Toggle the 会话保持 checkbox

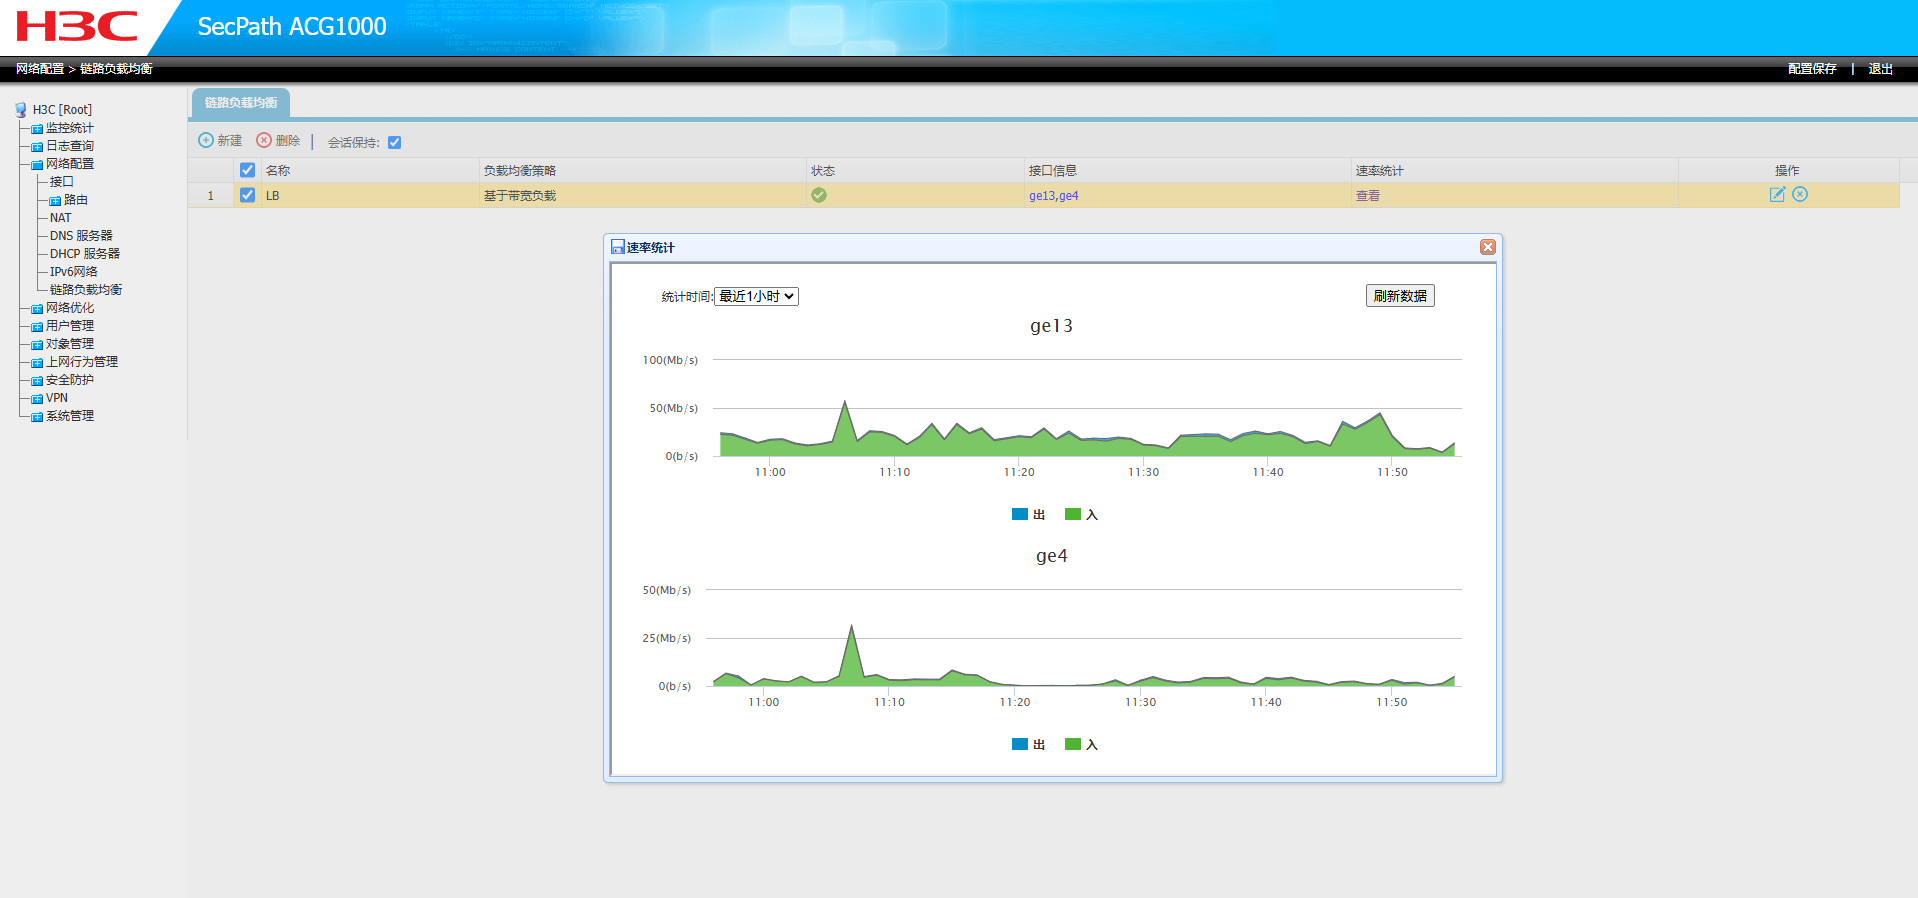pyautogui.click(x=395, y=143)
